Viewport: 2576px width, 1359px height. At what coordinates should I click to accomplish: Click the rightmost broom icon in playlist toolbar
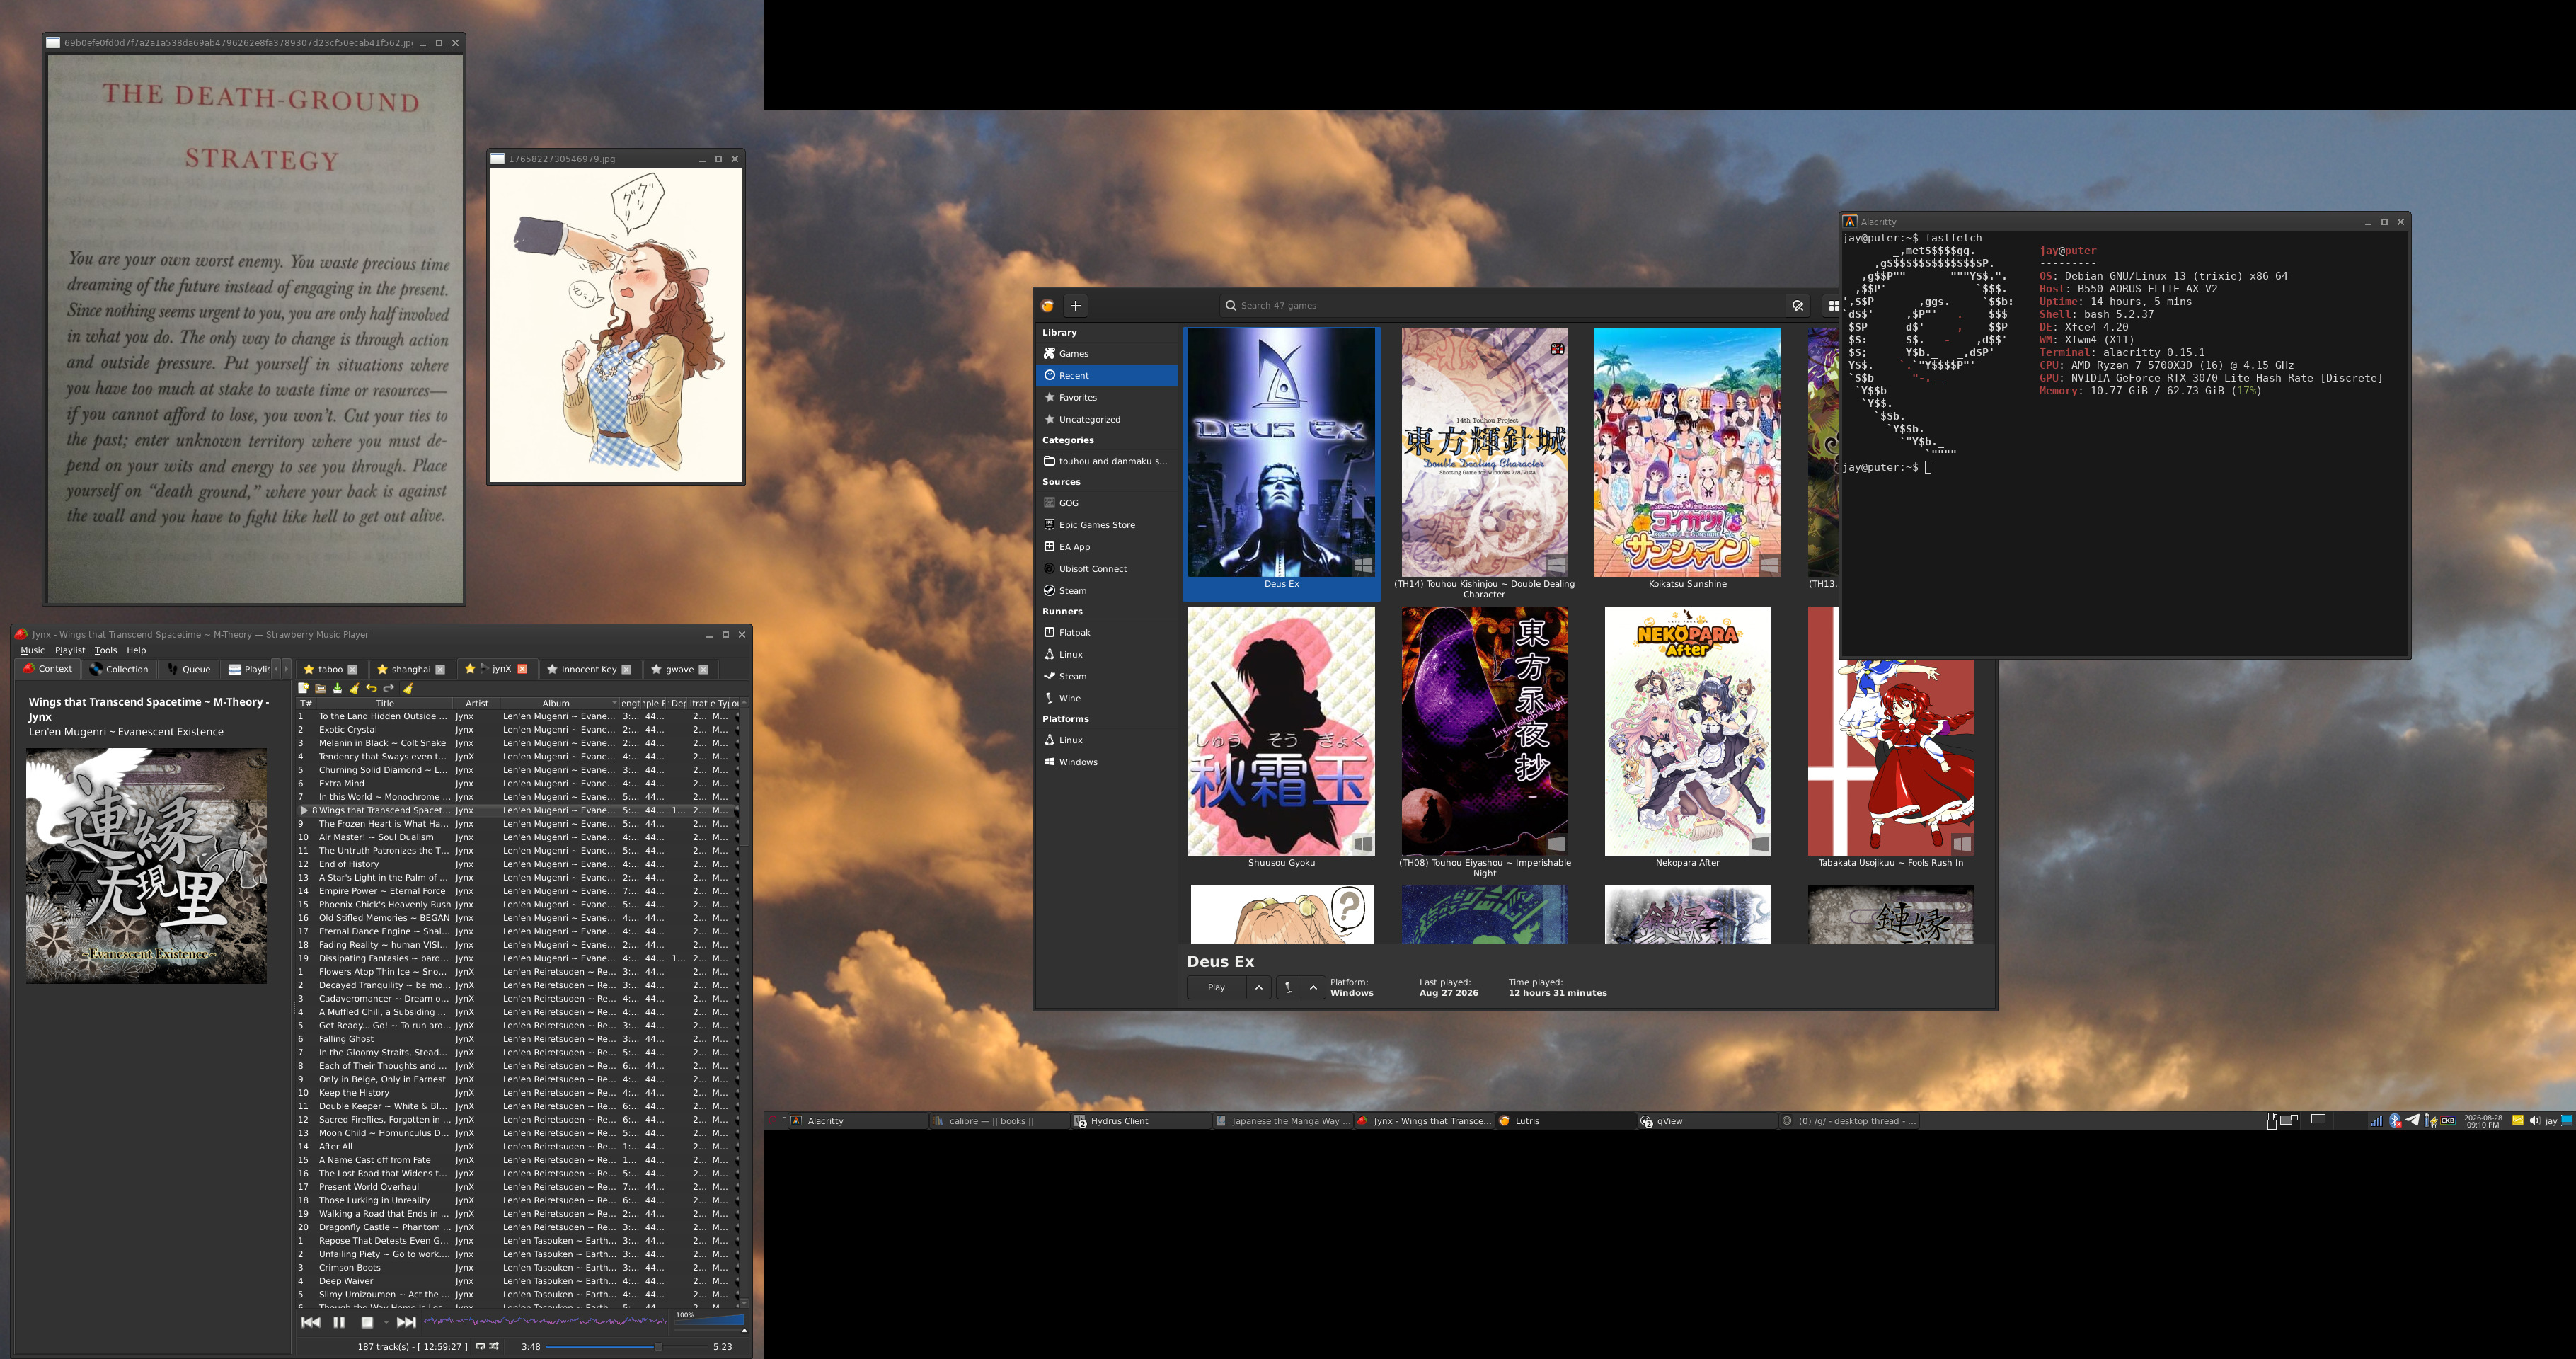point(408,688)
